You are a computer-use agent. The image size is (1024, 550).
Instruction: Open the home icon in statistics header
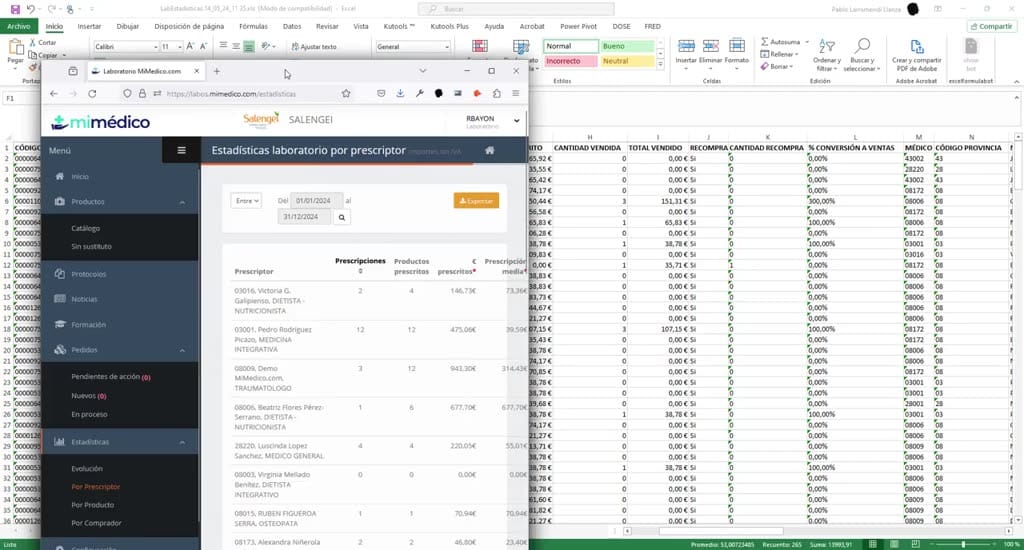[489, 150]
